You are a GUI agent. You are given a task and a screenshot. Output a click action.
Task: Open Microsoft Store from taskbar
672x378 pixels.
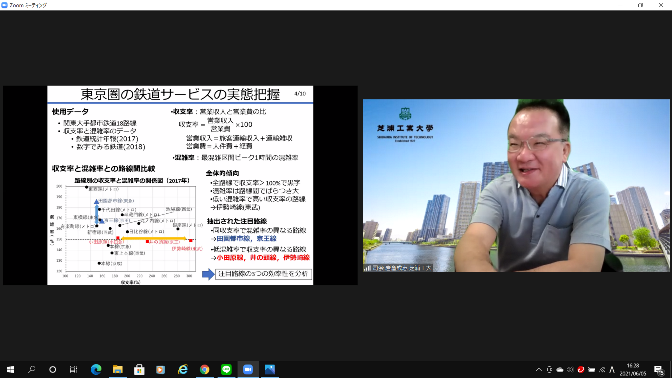139,369
